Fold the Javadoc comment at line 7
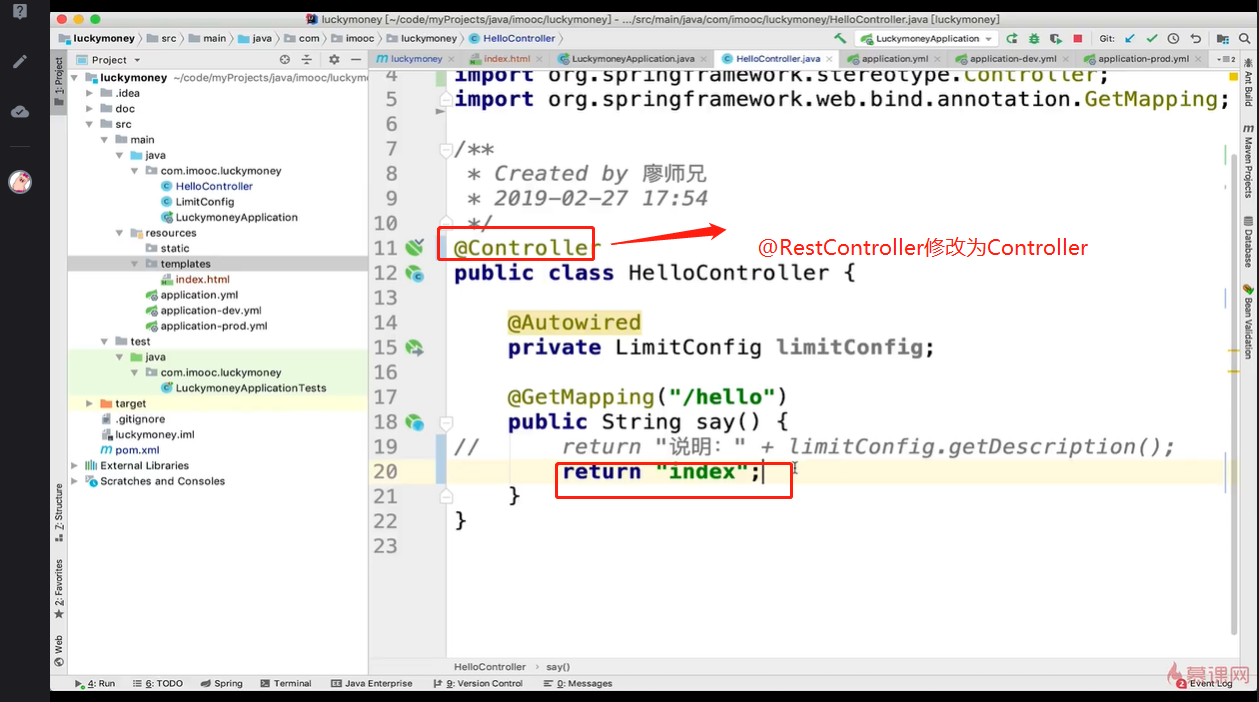This screenshot has height=702, width=1259. (447, 150)
